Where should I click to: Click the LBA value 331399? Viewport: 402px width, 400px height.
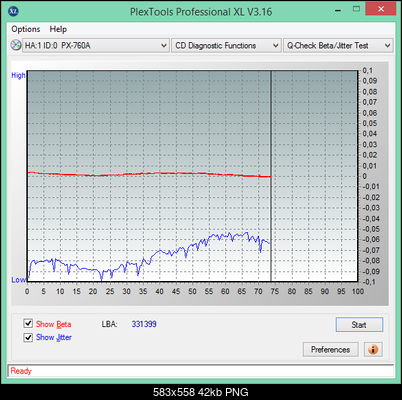pos(144,324)
